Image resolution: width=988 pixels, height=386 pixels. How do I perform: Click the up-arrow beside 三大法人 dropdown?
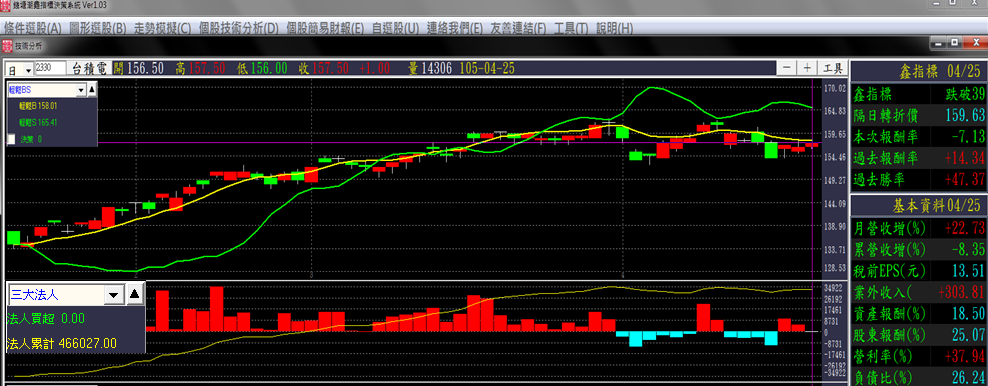pos(134,294)
